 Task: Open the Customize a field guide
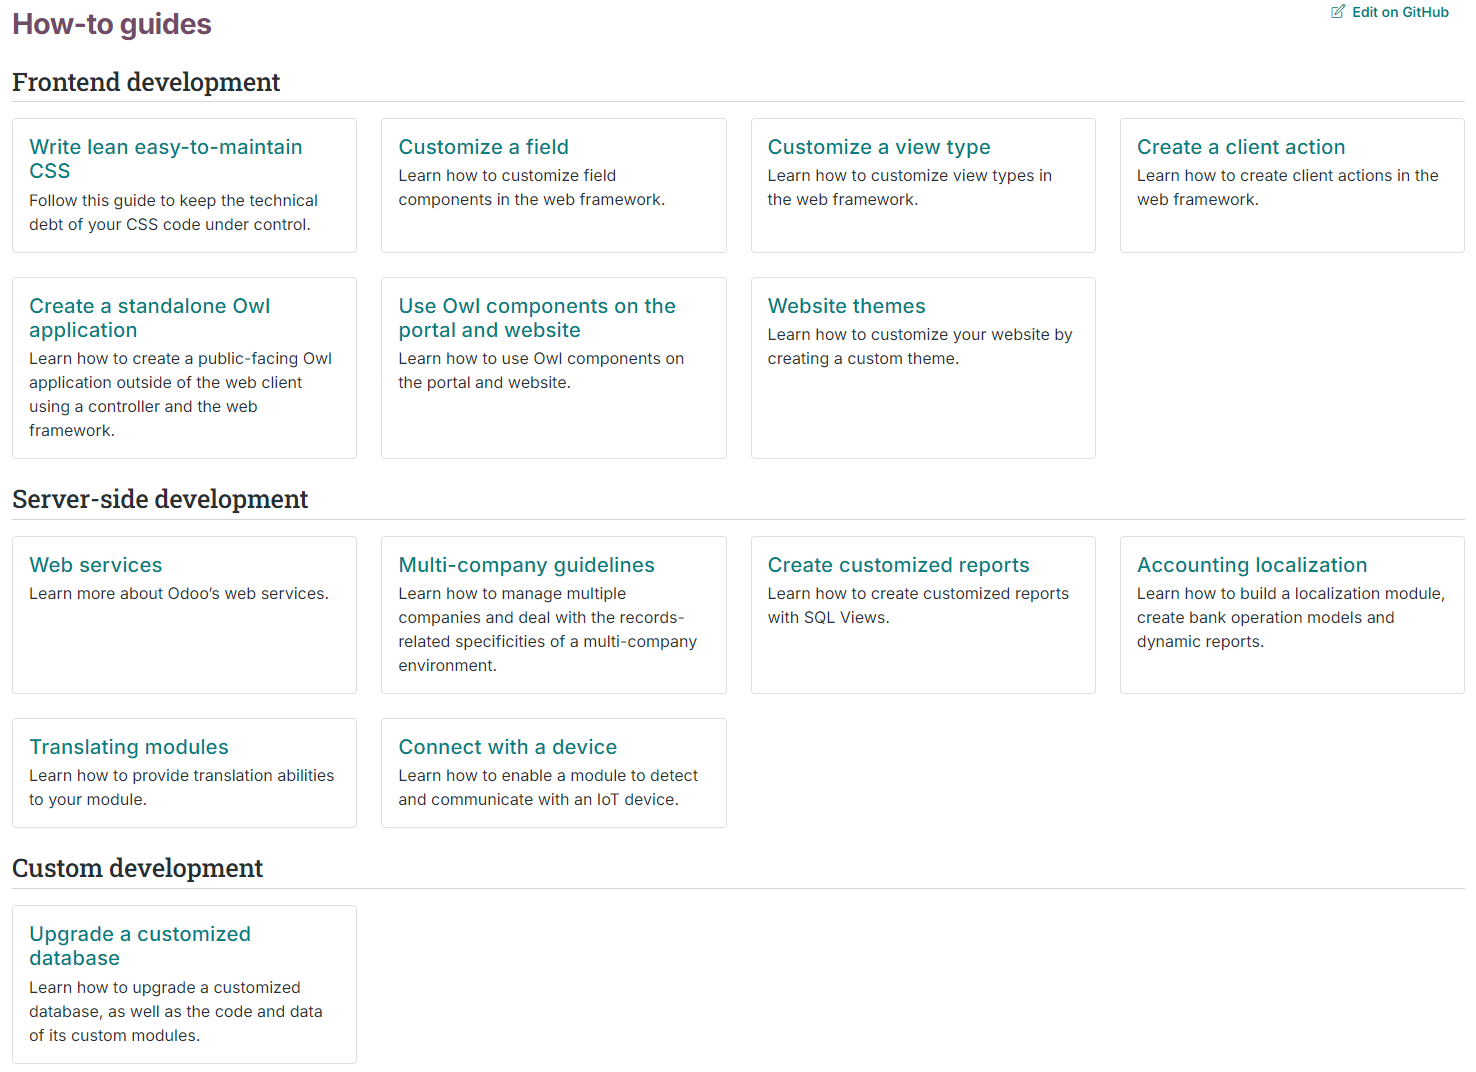pos(553,185)
